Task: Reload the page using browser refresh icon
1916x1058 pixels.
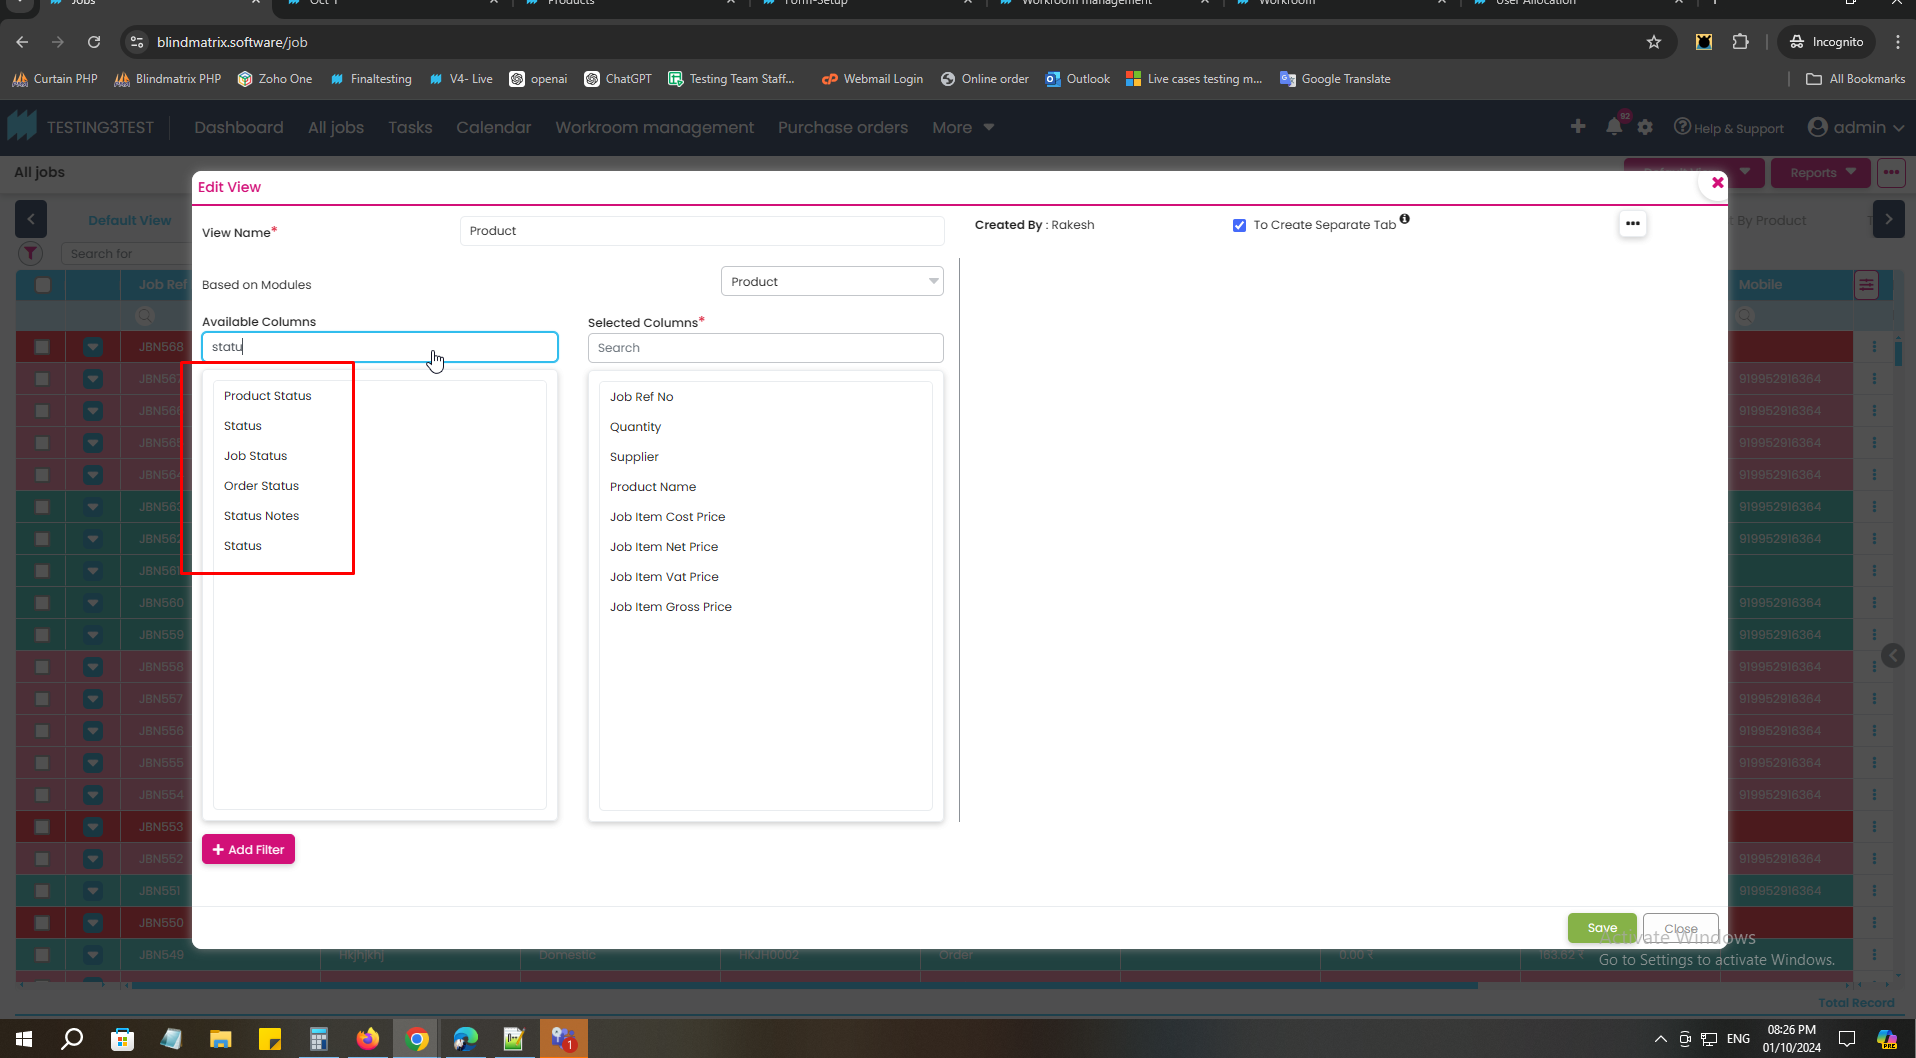Action: (94, 42)
